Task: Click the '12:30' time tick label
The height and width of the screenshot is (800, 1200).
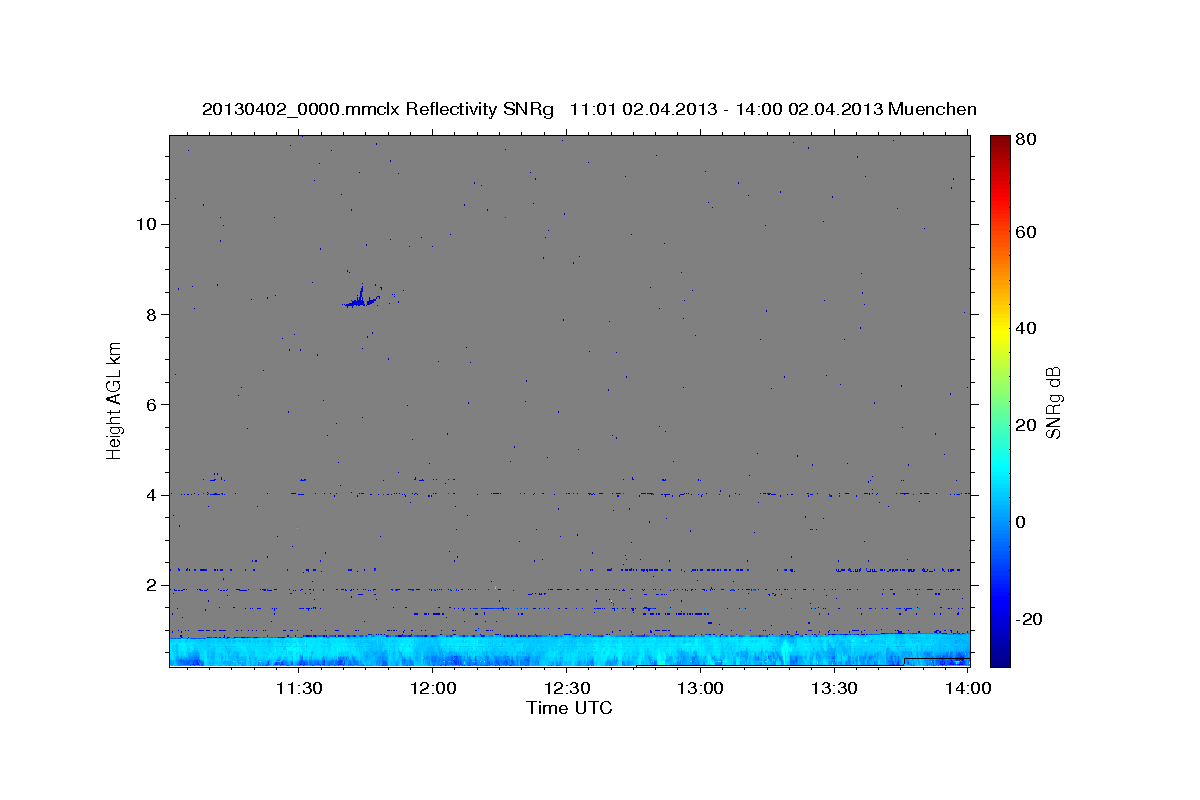Action: 566,688
